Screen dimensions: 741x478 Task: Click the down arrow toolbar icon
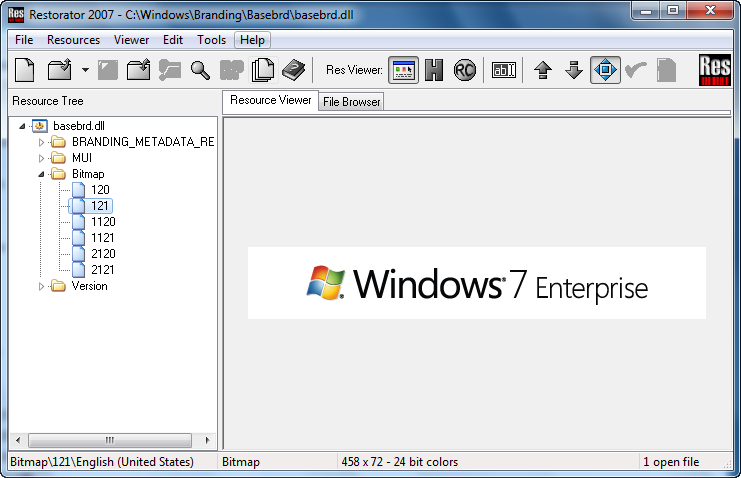point(573,70)
